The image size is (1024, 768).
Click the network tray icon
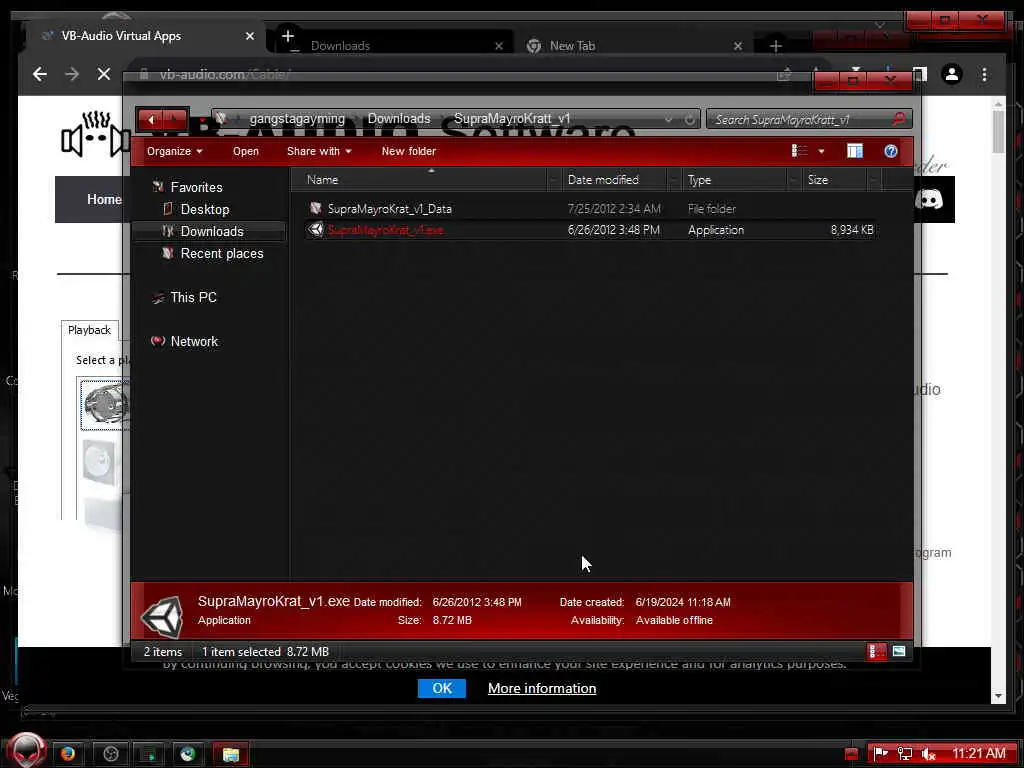click(904, 754)
